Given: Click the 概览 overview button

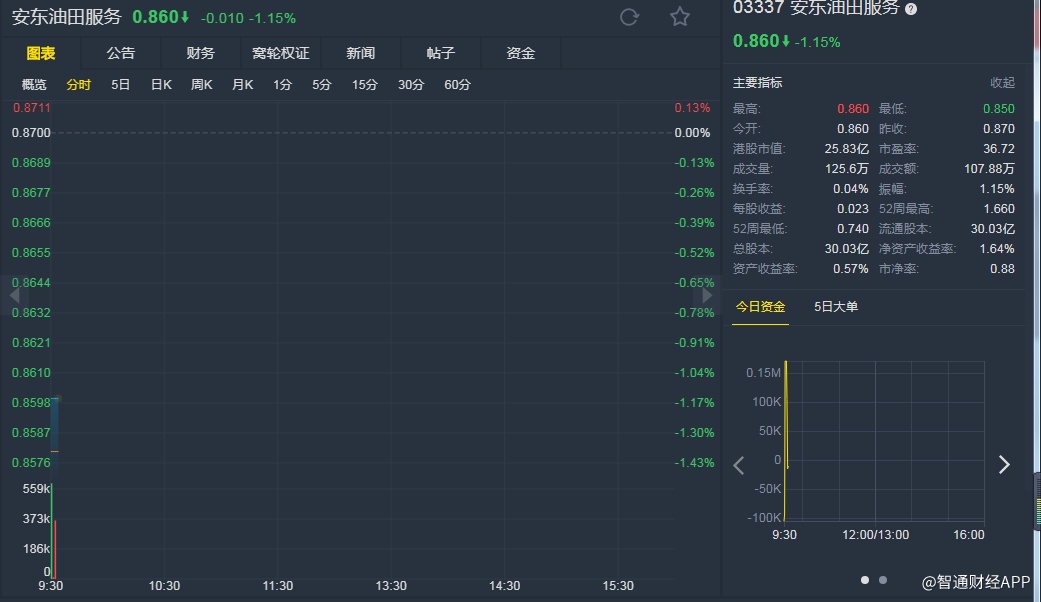Looking at the screenshot, I should (34, 85).
